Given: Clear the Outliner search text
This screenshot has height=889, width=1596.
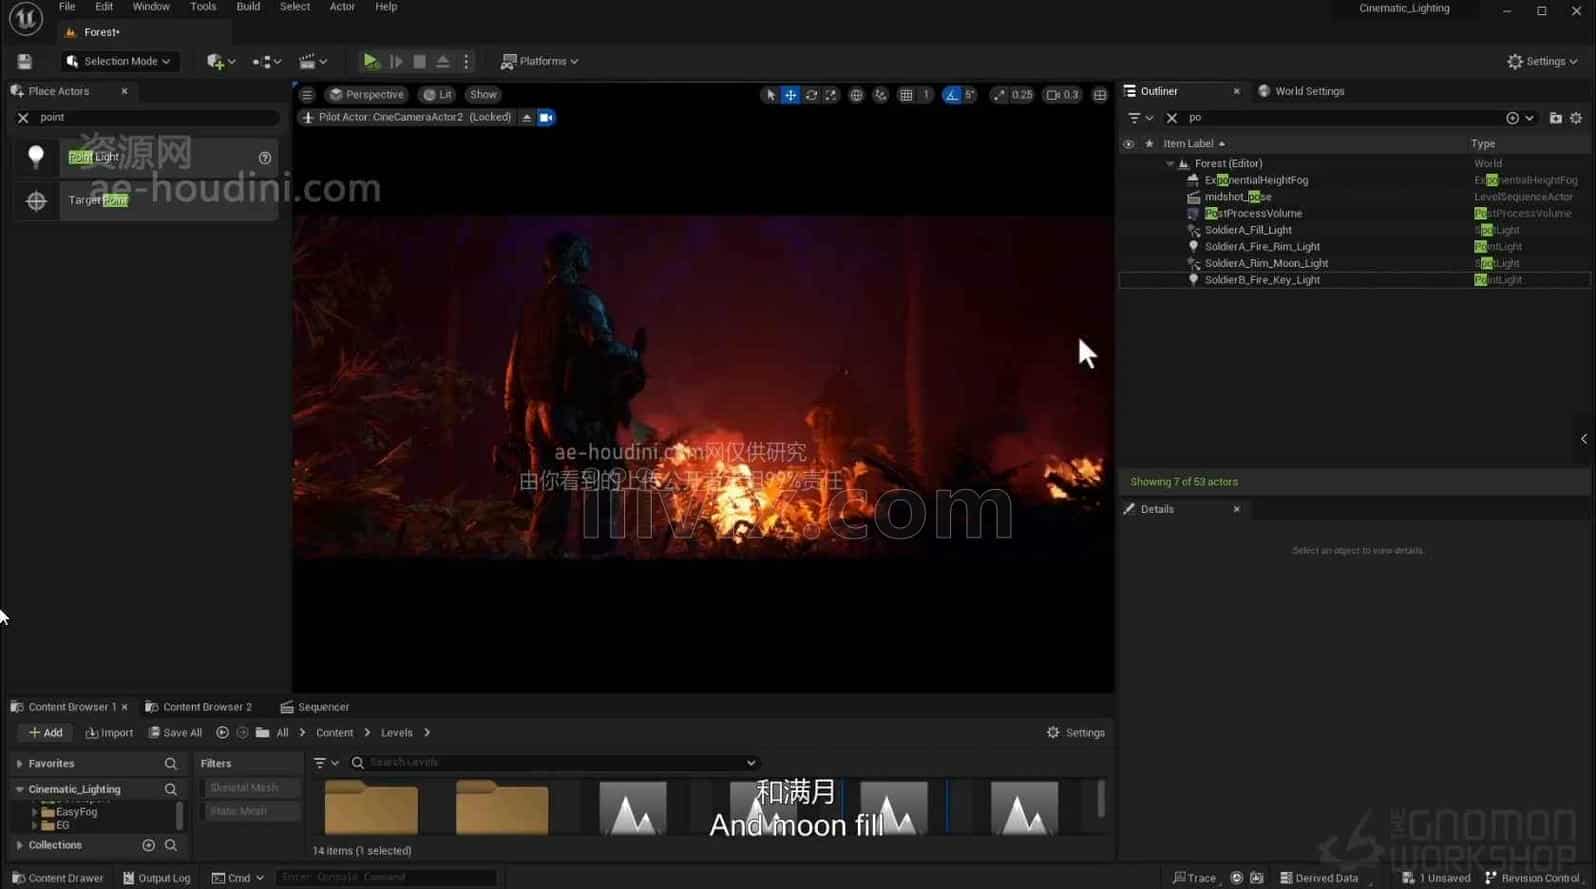Looking at the screenshot, I should point(1172,118).
